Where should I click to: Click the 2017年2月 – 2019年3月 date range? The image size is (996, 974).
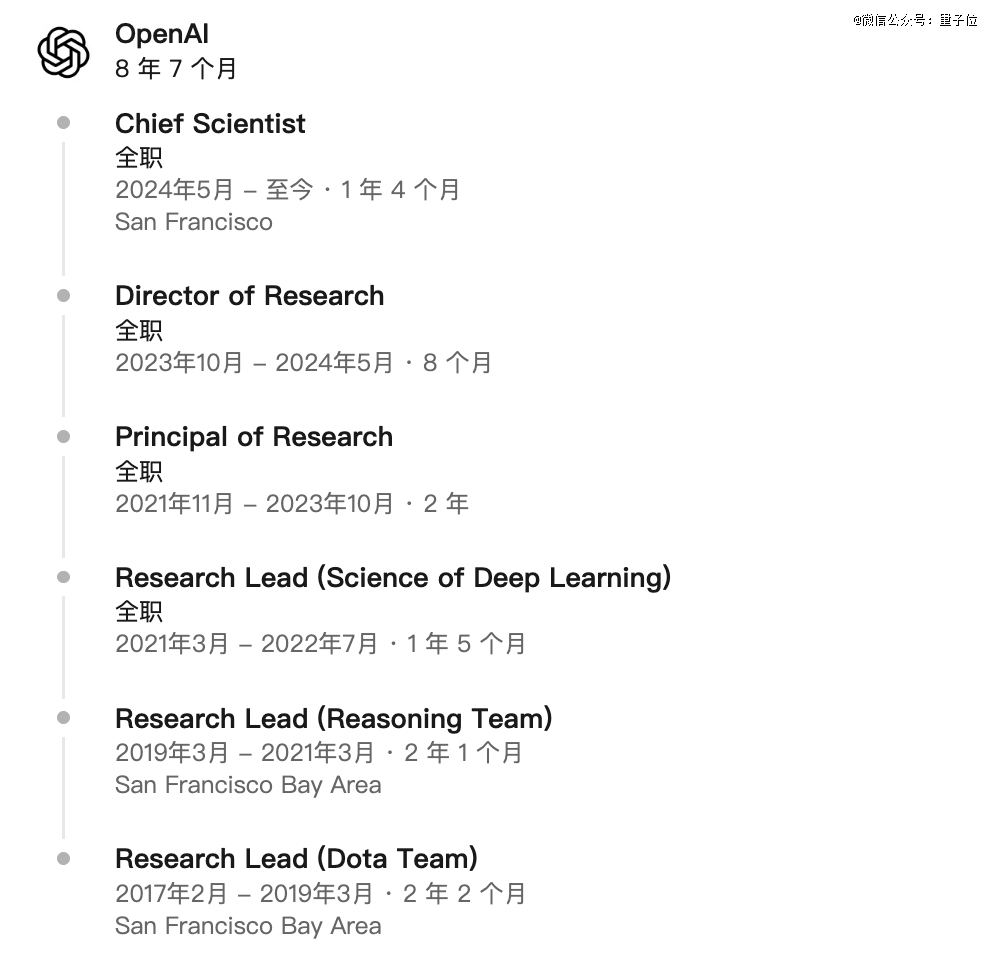[244, 894]
